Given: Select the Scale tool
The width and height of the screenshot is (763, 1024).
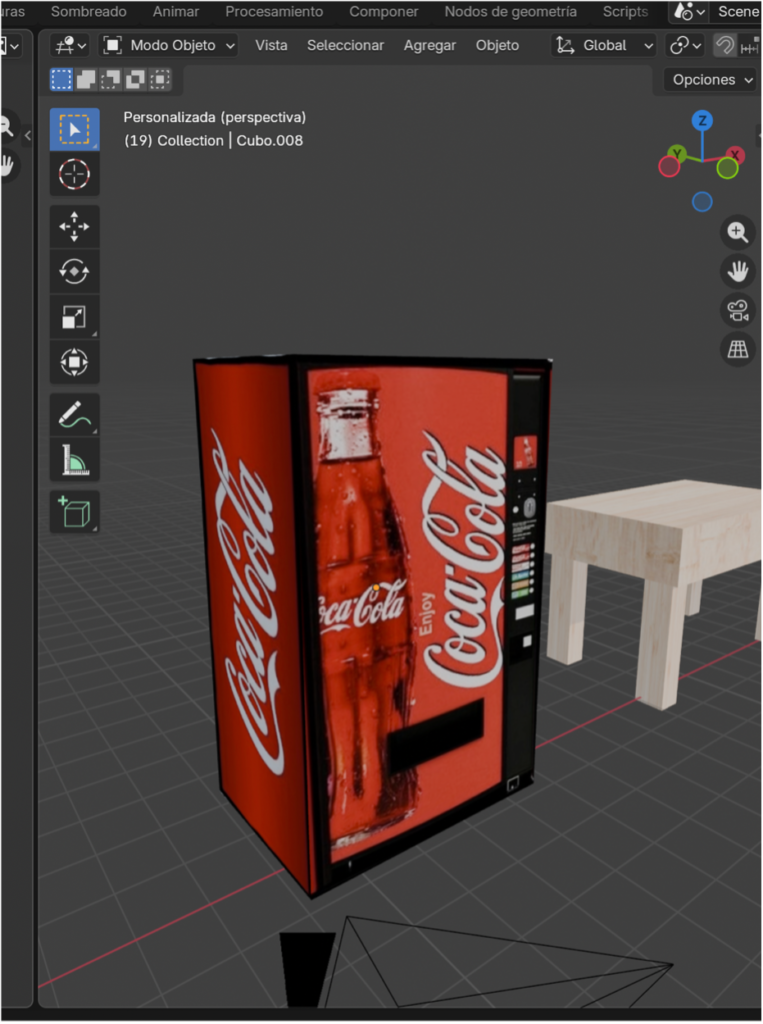Looking at the screenshot, I should click(74, 317).
